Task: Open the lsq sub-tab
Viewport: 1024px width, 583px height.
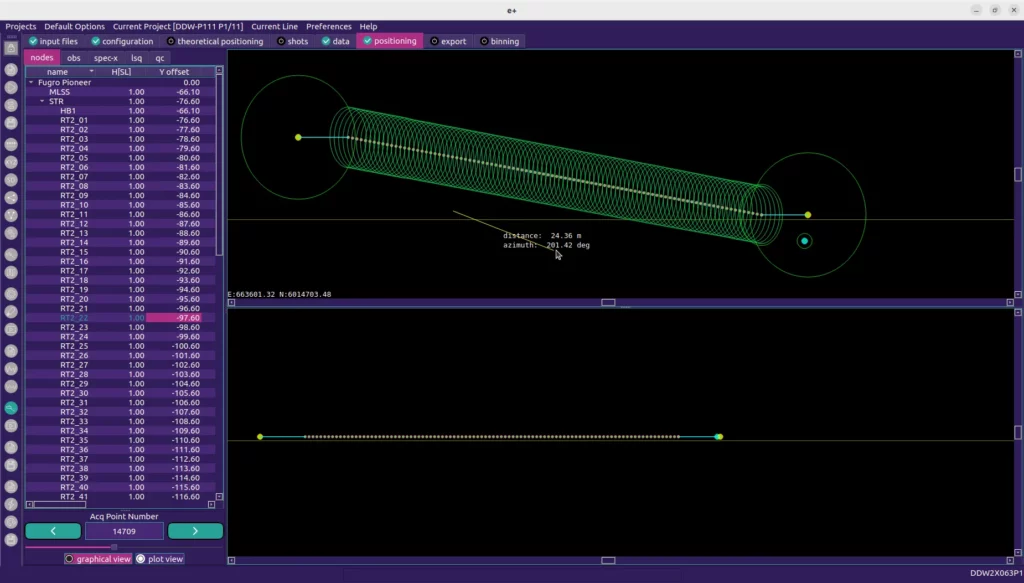Action: point(136,58)
